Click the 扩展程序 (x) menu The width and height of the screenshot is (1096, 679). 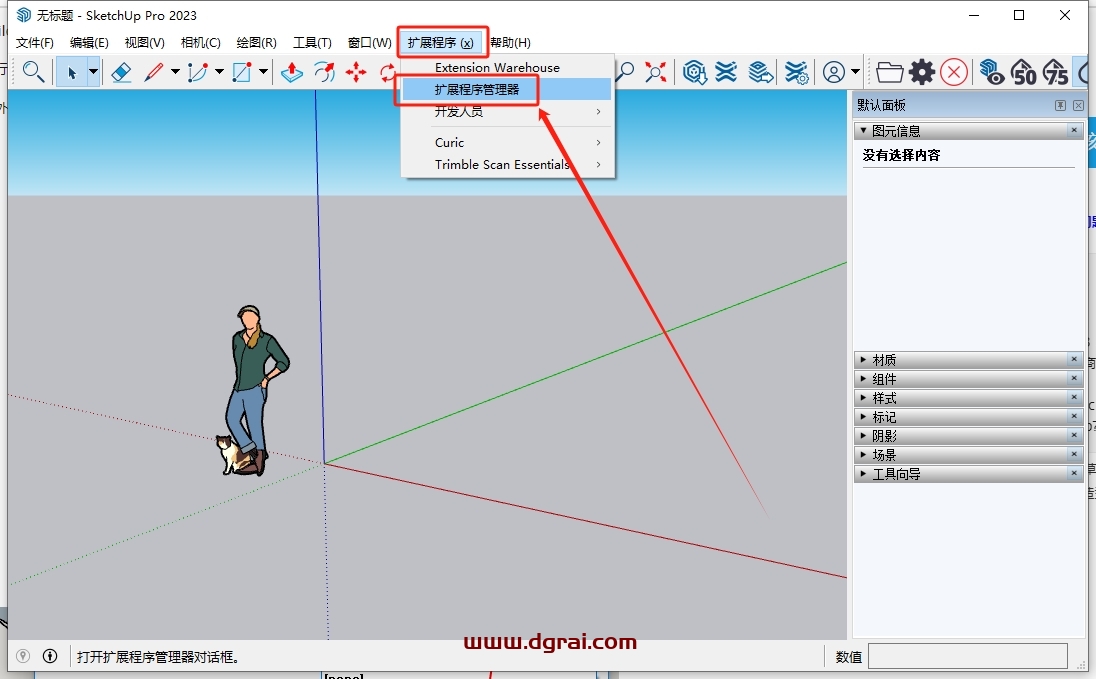point(441,43)
